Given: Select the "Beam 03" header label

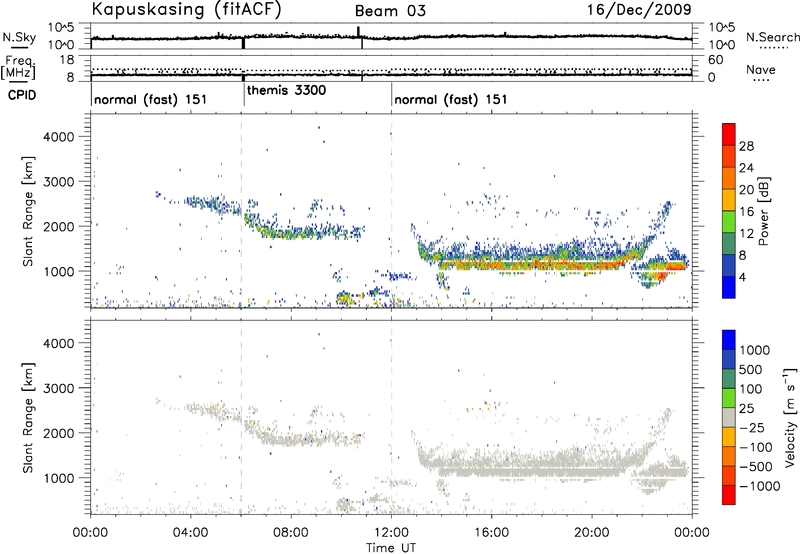Looking at the screenshot, I should [x=390, y=11].
